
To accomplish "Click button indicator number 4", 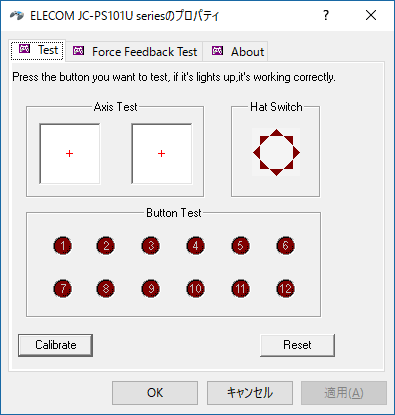I will pos(196,246).
